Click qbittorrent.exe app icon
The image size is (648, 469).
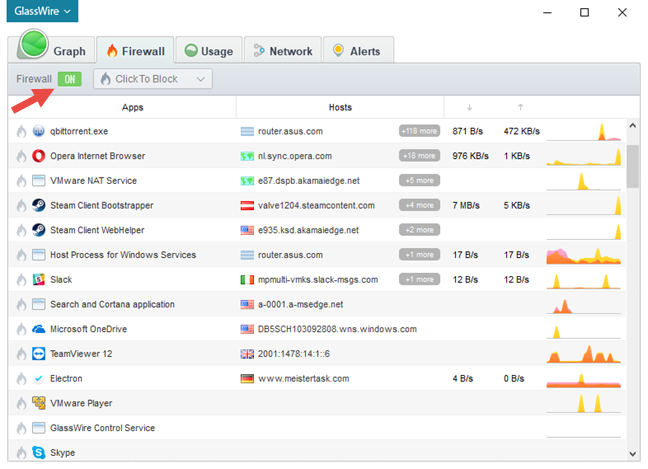pos(38,131)
